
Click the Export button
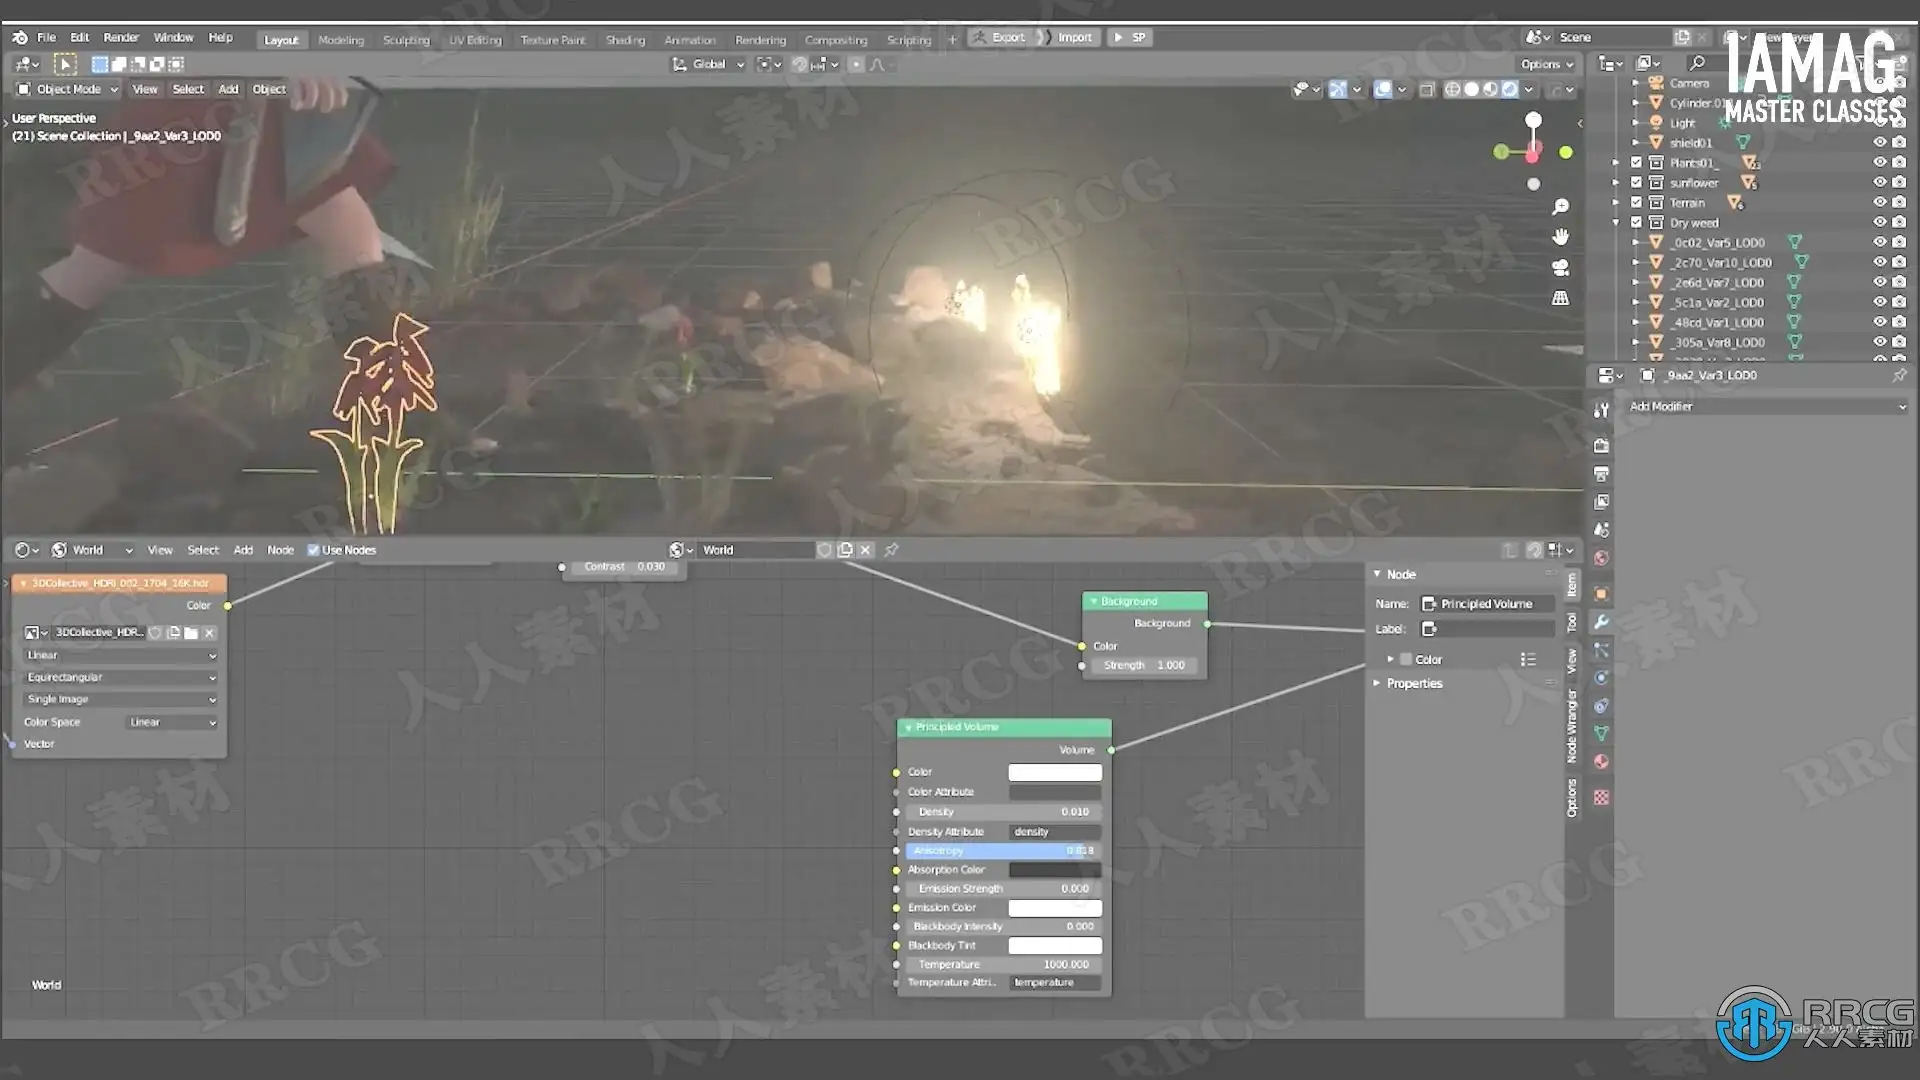(1000, 37)
